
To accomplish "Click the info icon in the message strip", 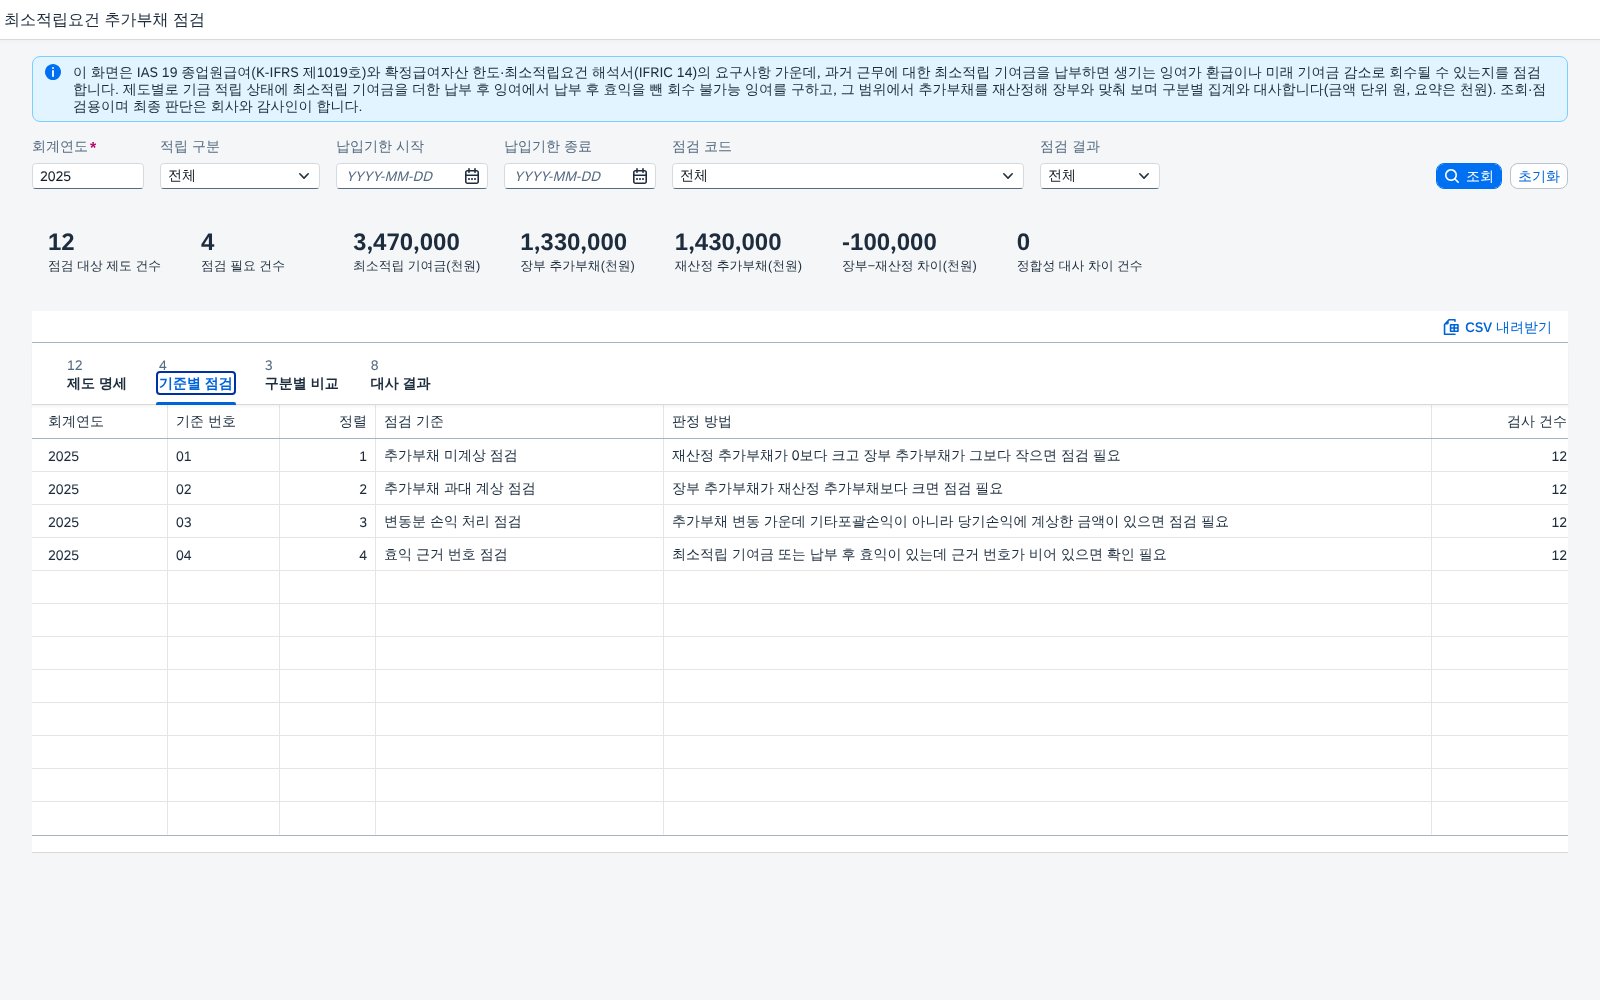I will tap(53, 72).
